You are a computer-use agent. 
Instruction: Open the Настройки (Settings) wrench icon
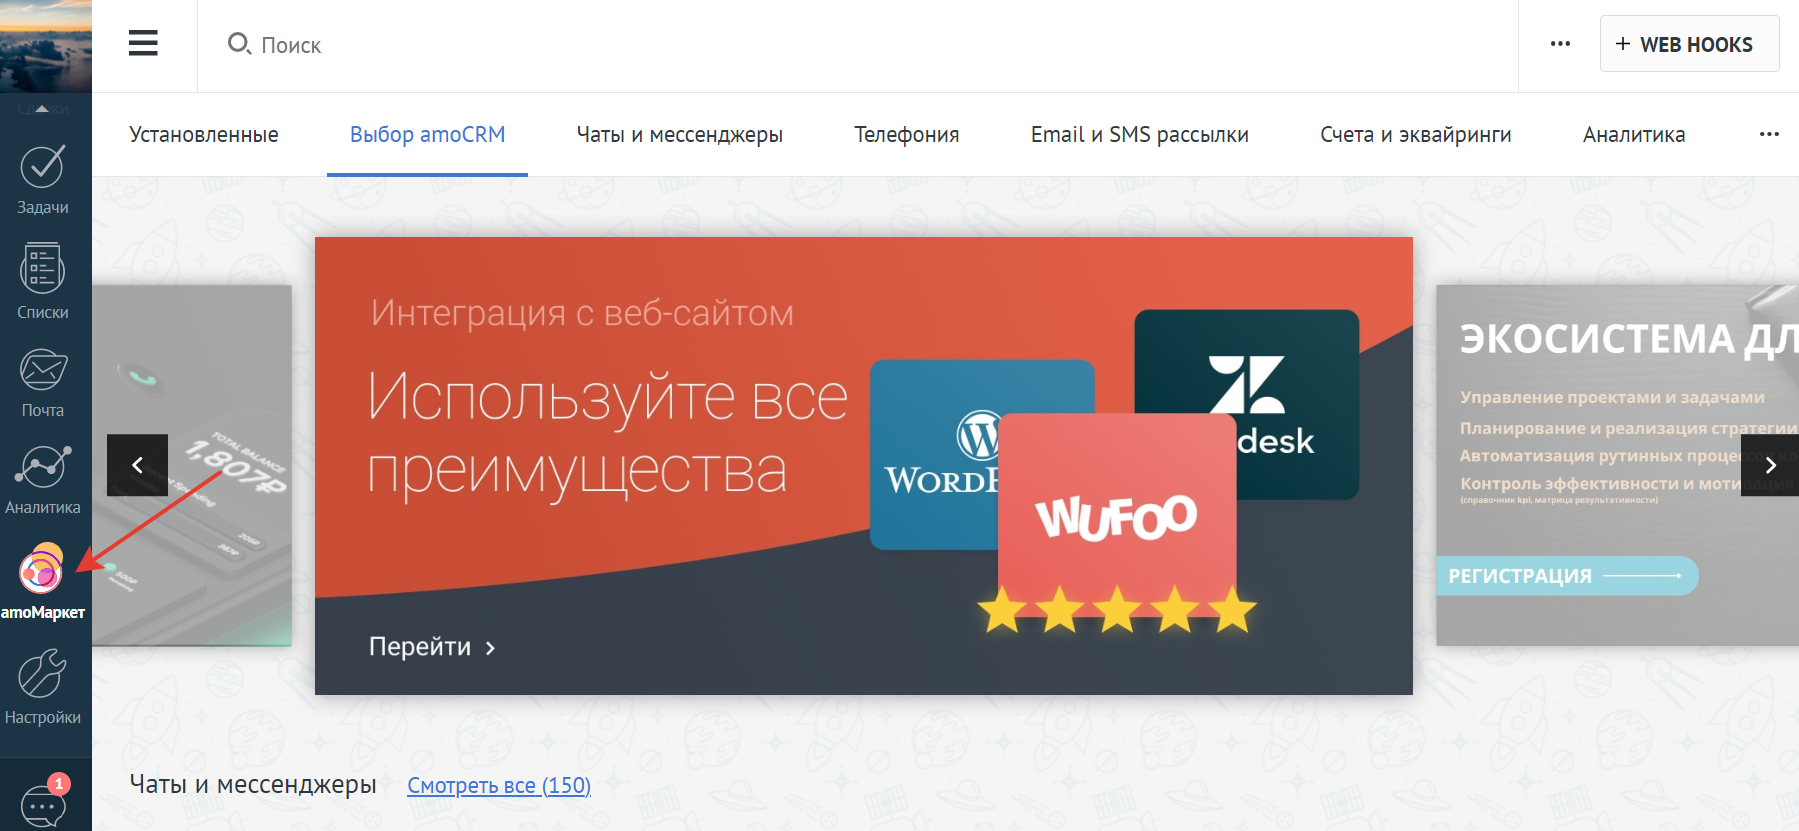(42, 685)
